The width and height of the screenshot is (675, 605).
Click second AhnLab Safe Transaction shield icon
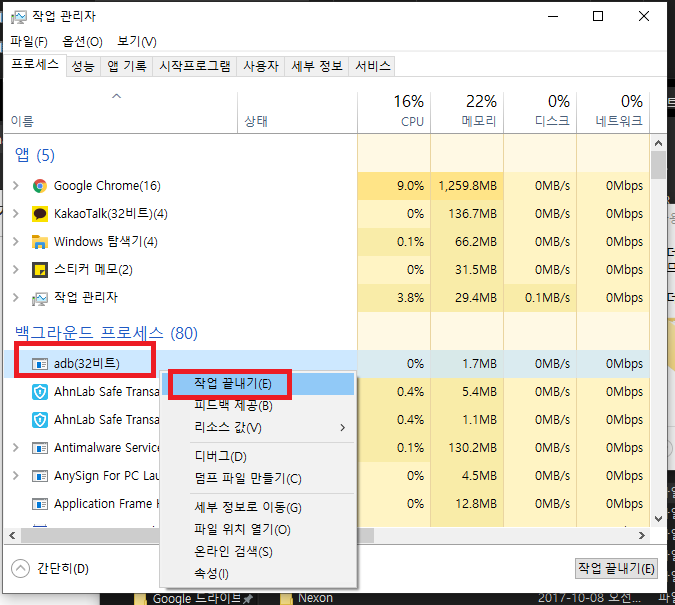pyautogui.click(x=40, y=420)
